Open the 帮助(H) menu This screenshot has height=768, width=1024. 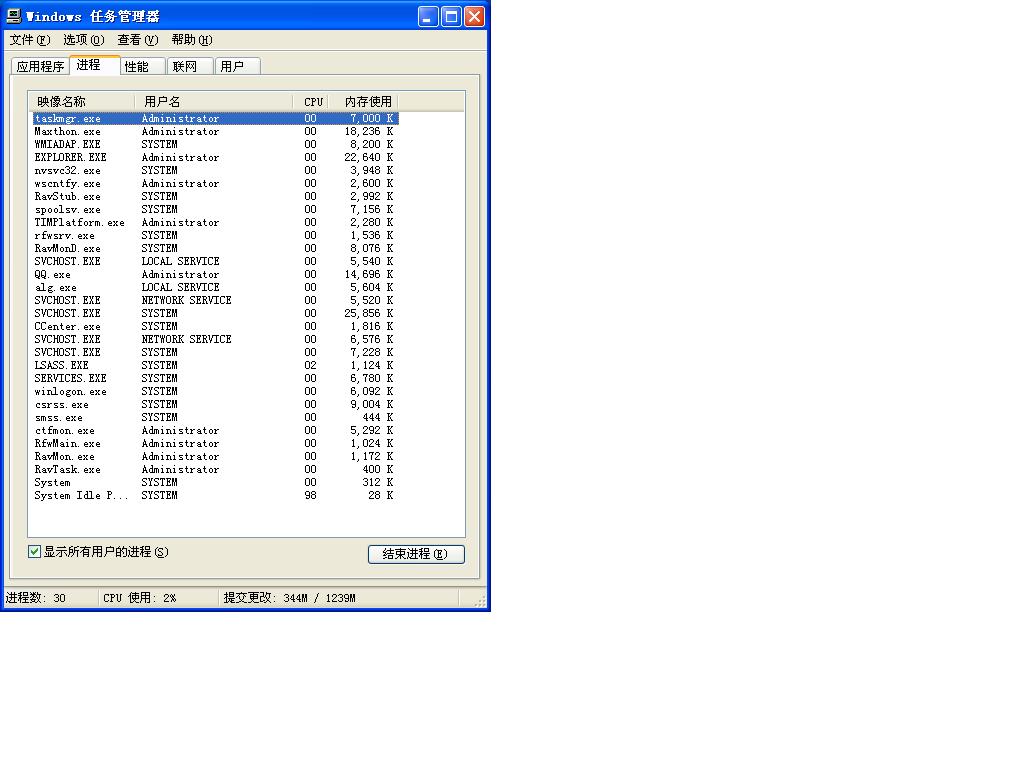click(192, 40)
